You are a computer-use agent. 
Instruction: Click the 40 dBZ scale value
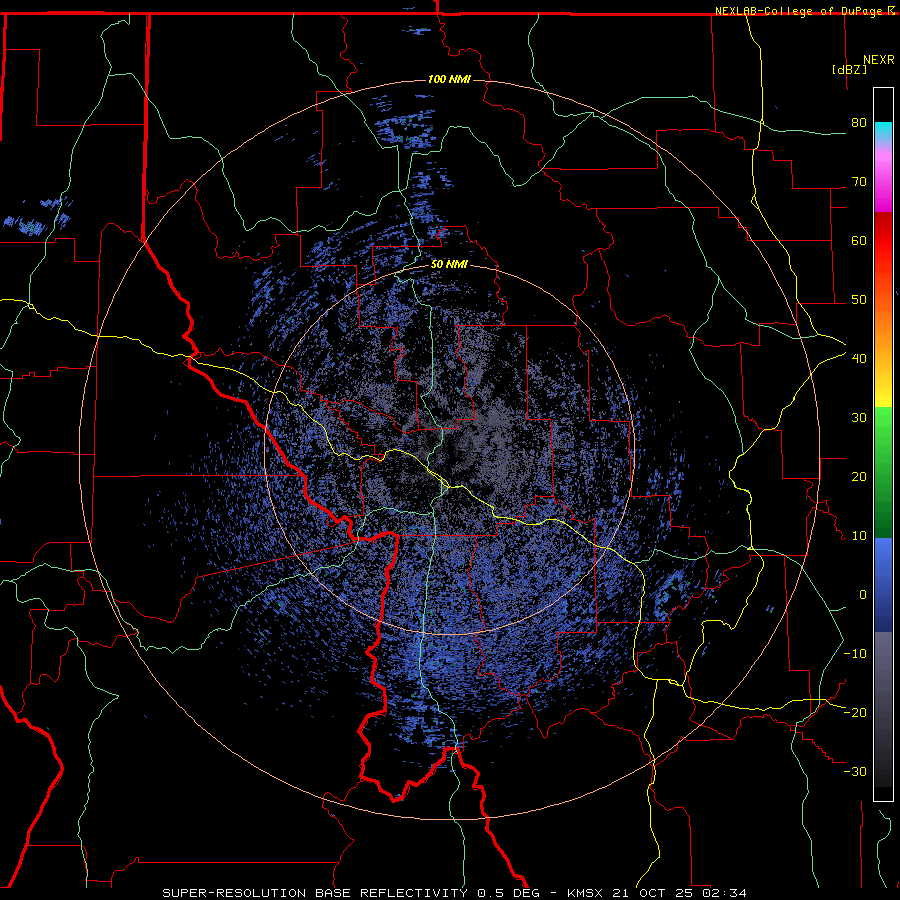(x=859, y=359)
